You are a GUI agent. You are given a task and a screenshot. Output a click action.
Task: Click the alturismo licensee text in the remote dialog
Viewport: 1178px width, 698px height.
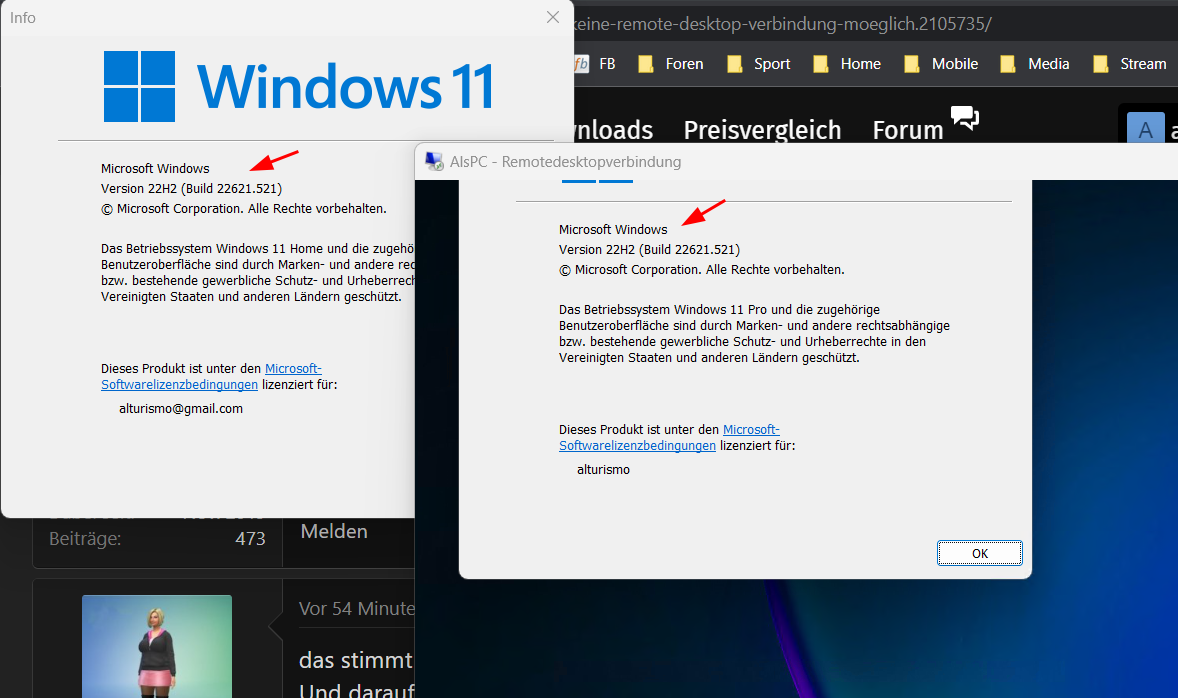(603, 470)
